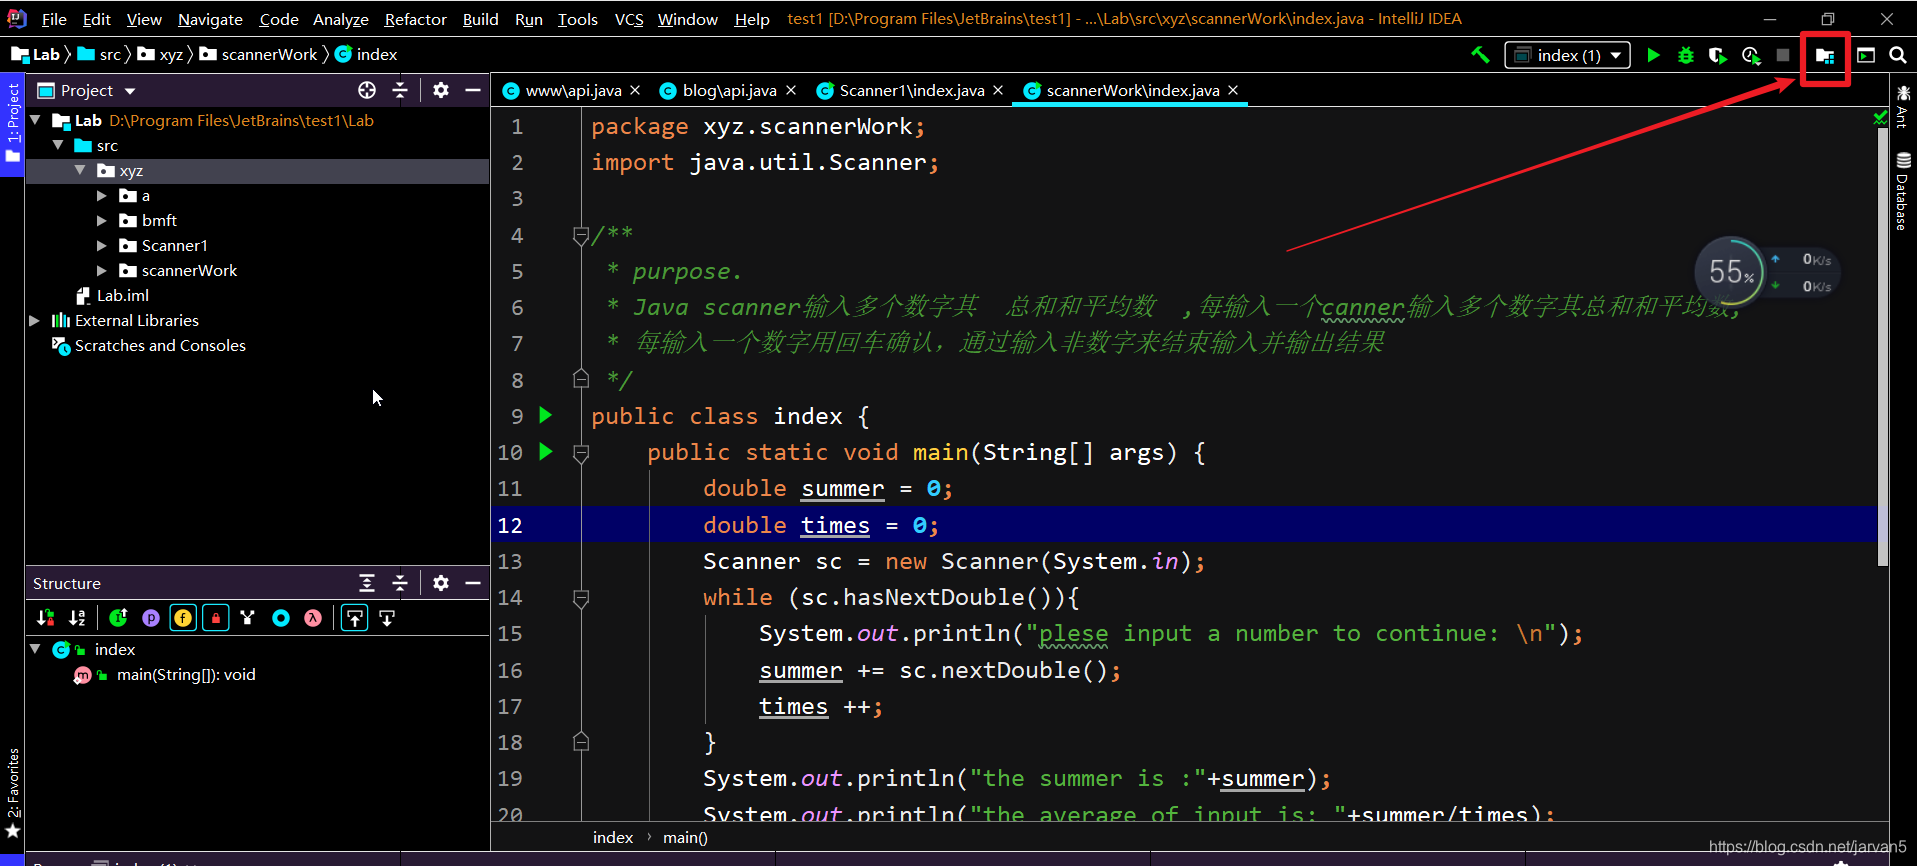The height and width of the screenshot is (866, 1917).
Task: Open the VCS menu
Action: [x=629, y=19]
